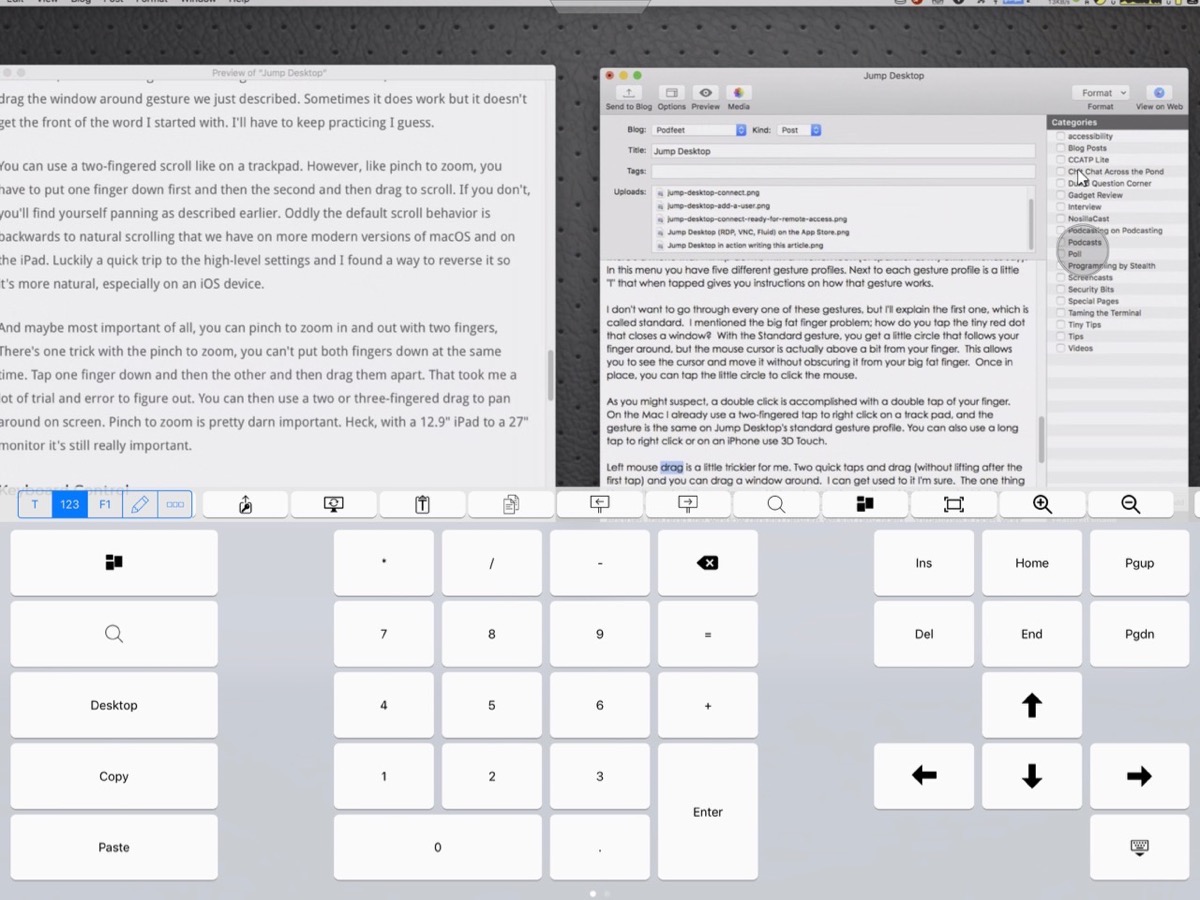Tap the zoom in magnifier icon
1200x900 pixels.
pyautogui.click(x=1042, y=505)
